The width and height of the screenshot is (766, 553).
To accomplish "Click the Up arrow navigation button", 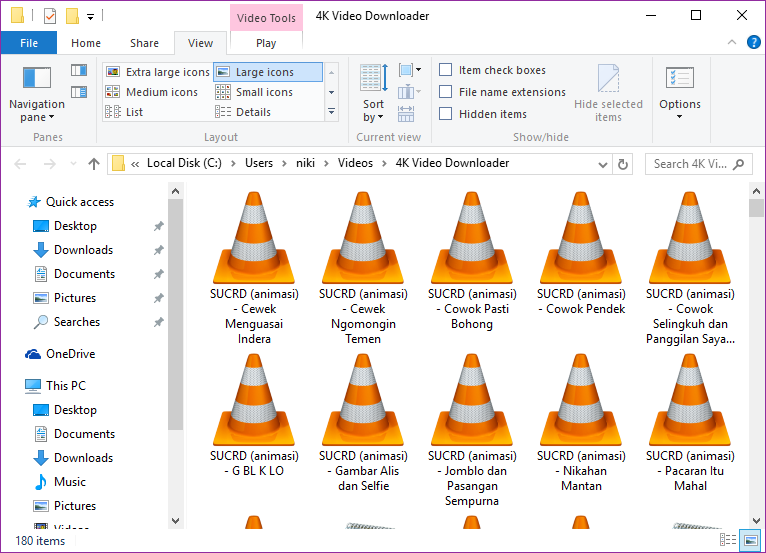I will pos(94,164).
